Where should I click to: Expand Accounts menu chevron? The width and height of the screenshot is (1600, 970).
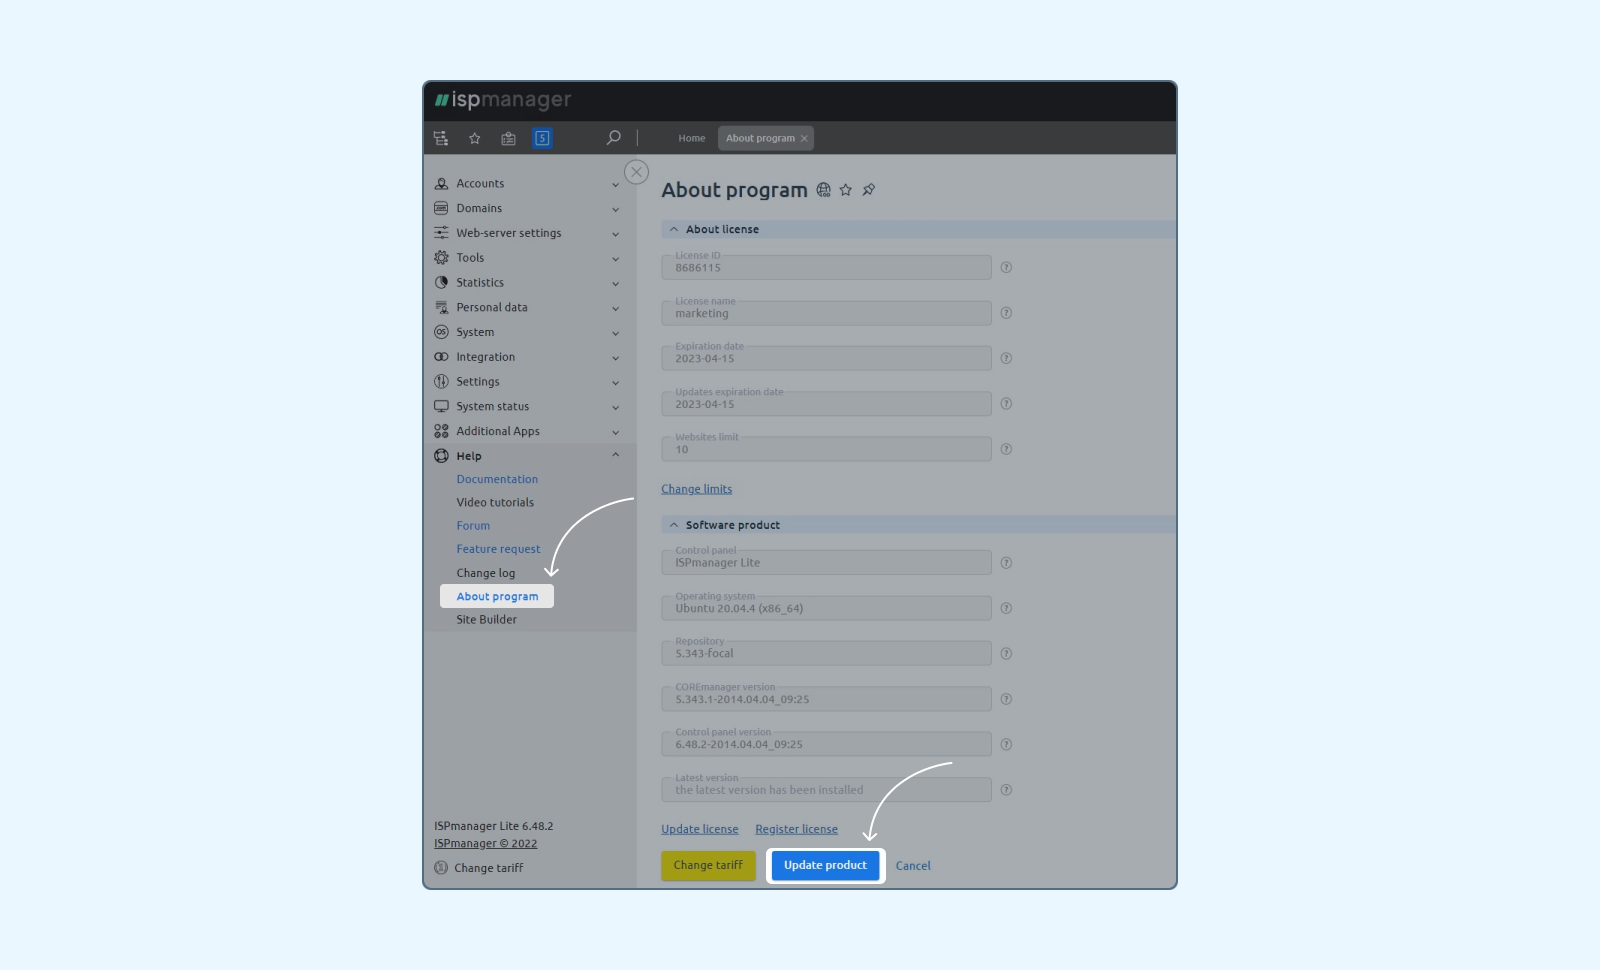pyautogui.click(x=616, y=185)
